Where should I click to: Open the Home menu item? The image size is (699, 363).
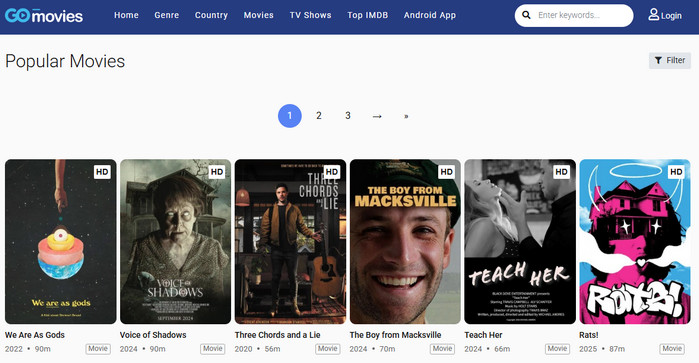point(126,15)
